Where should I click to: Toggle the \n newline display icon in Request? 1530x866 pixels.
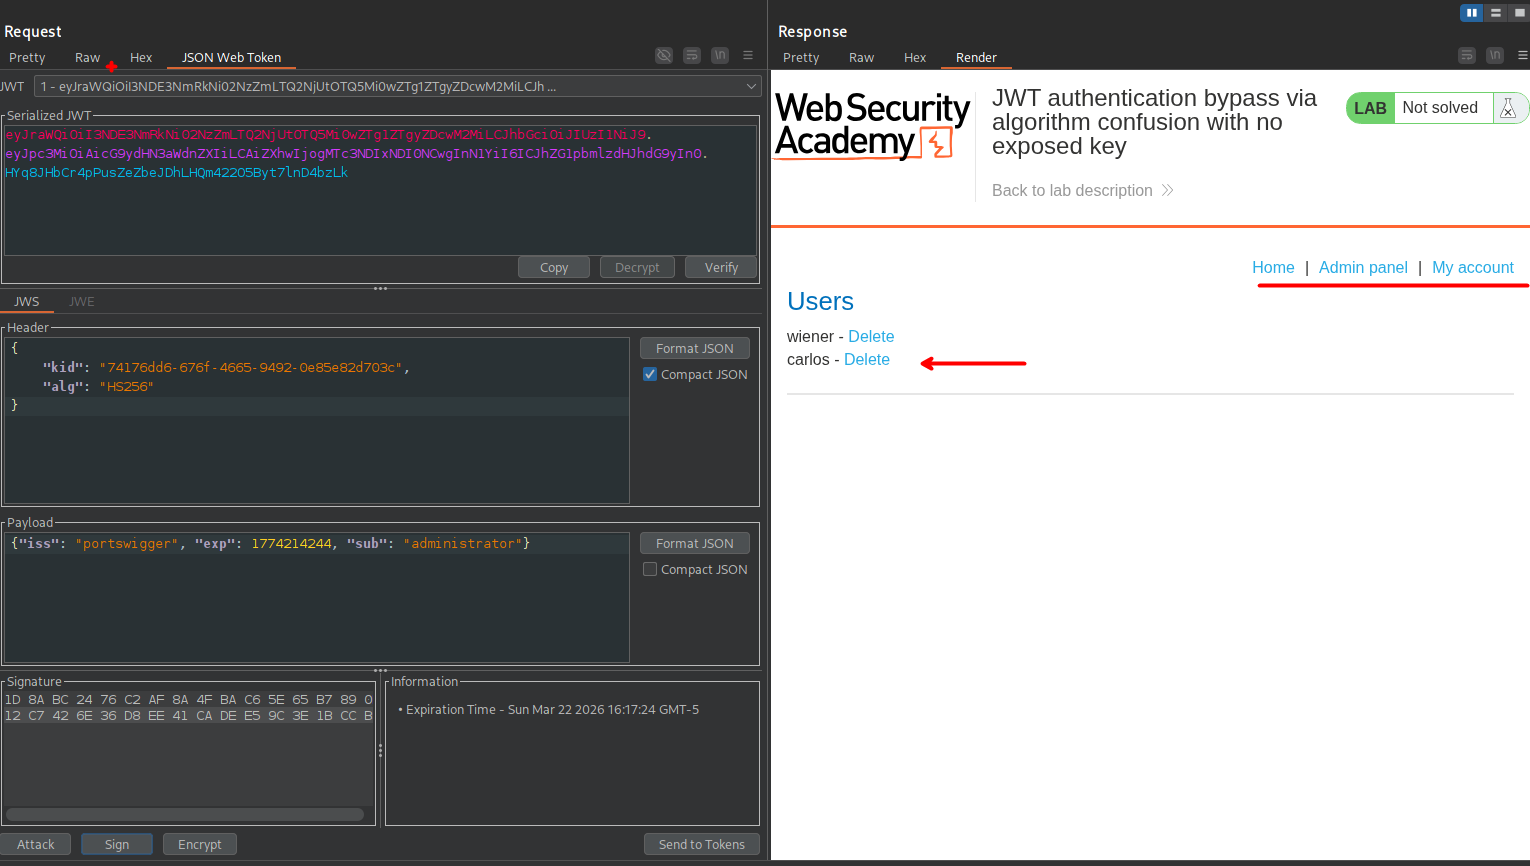[x=719, y=56]
